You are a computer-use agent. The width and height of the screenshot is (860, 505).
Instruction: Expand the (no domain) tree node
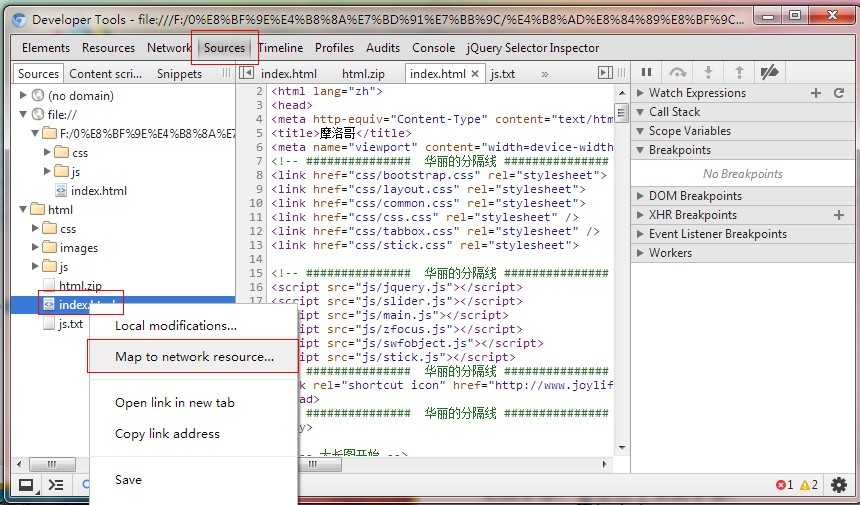click(23, 95)
